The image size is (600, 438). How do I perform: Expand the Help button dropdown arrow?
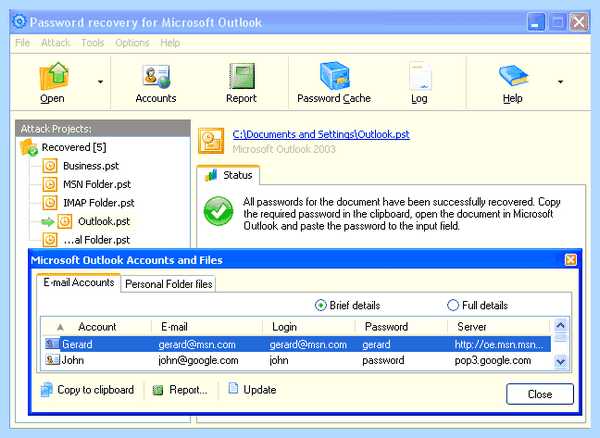pyautogui.click(x=560, y=81)
